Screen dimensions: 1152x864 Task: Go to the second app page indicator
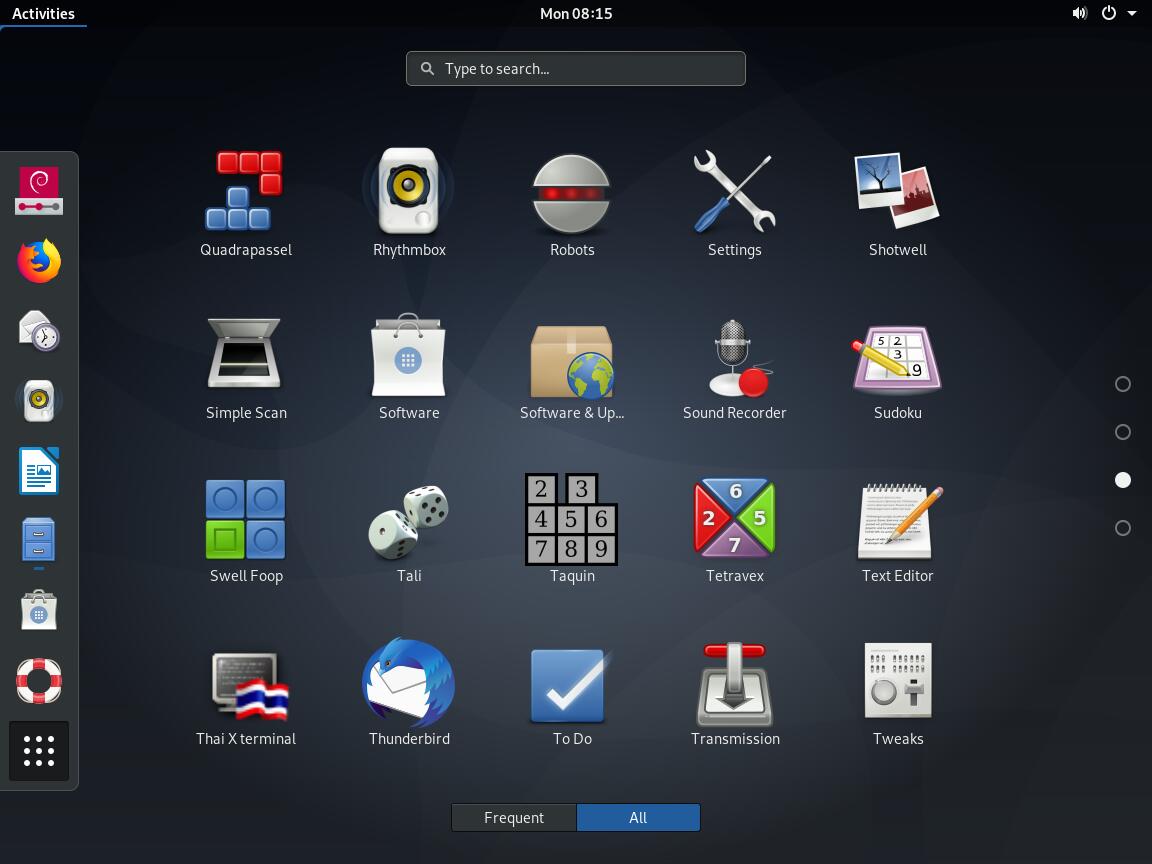1123,432
